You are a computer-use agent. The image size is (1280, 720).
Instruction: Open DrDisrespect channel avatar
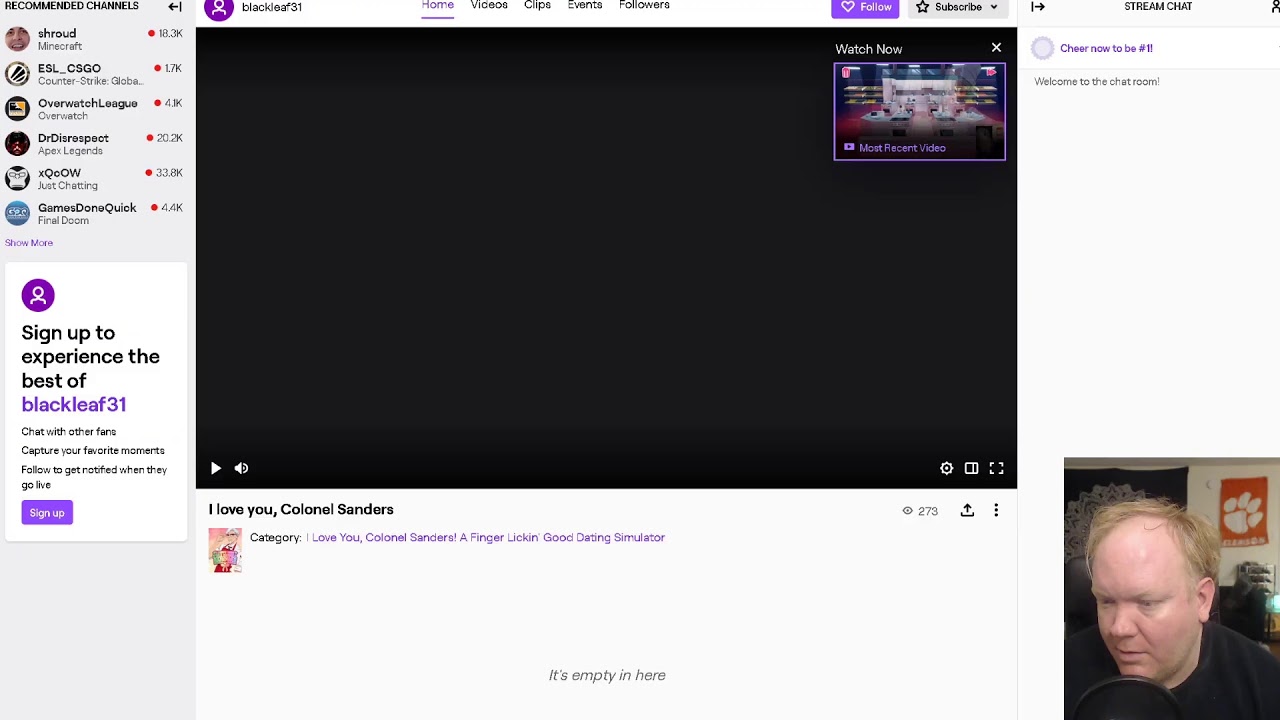pos(17,144)
